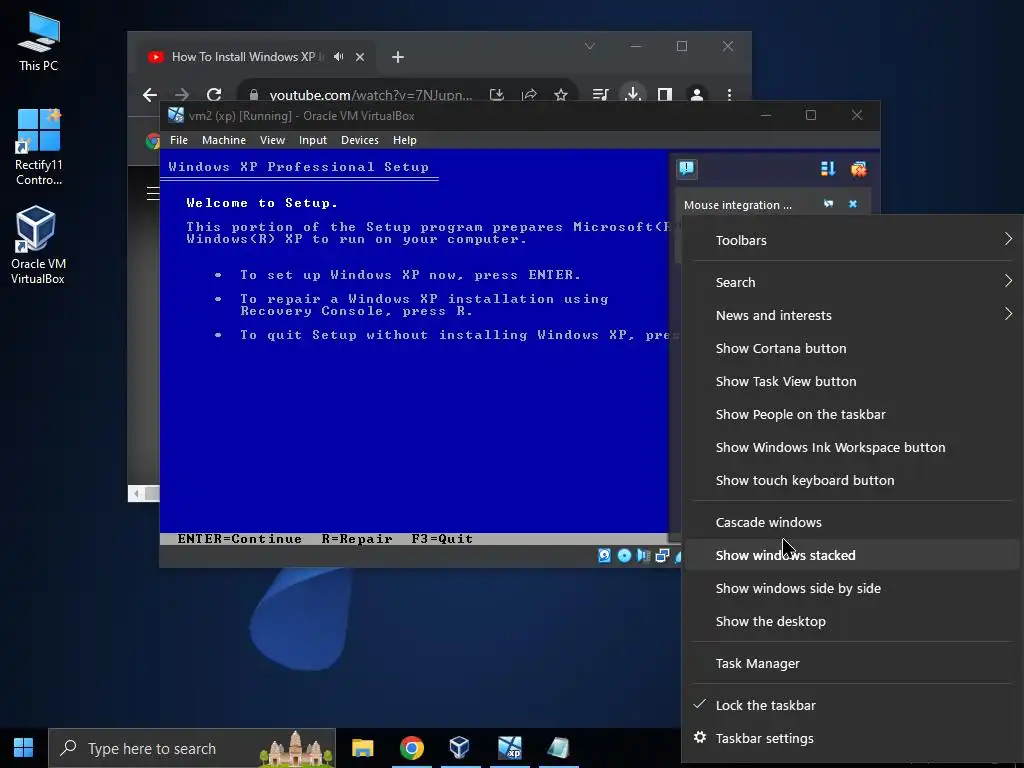Select Show windows side by side
Viewport: 1024px width, 768px height.
(x=853, y=588)
